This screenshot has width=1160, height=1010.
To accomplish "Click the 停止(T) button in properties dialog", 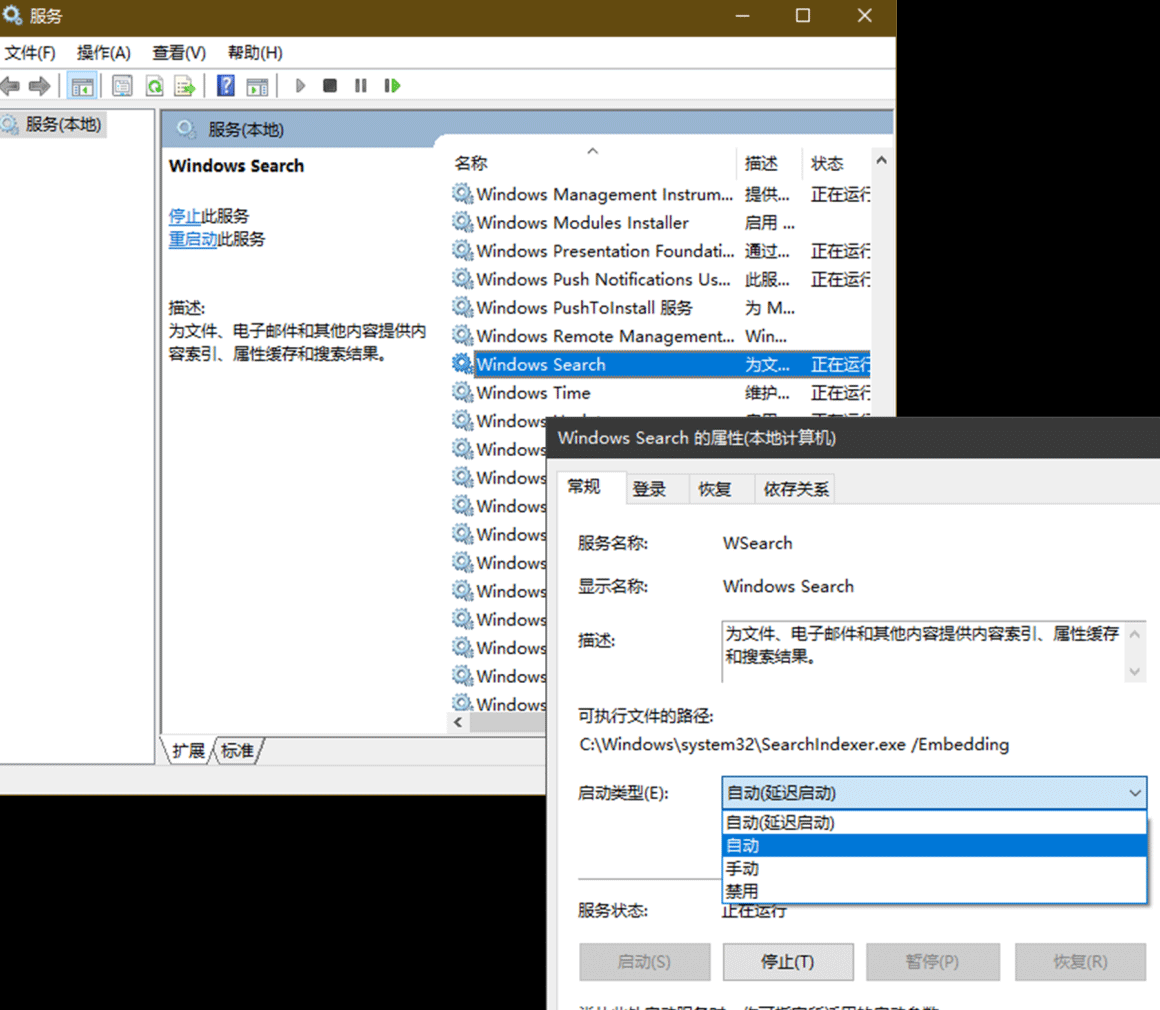I will [x=788, y=961].
